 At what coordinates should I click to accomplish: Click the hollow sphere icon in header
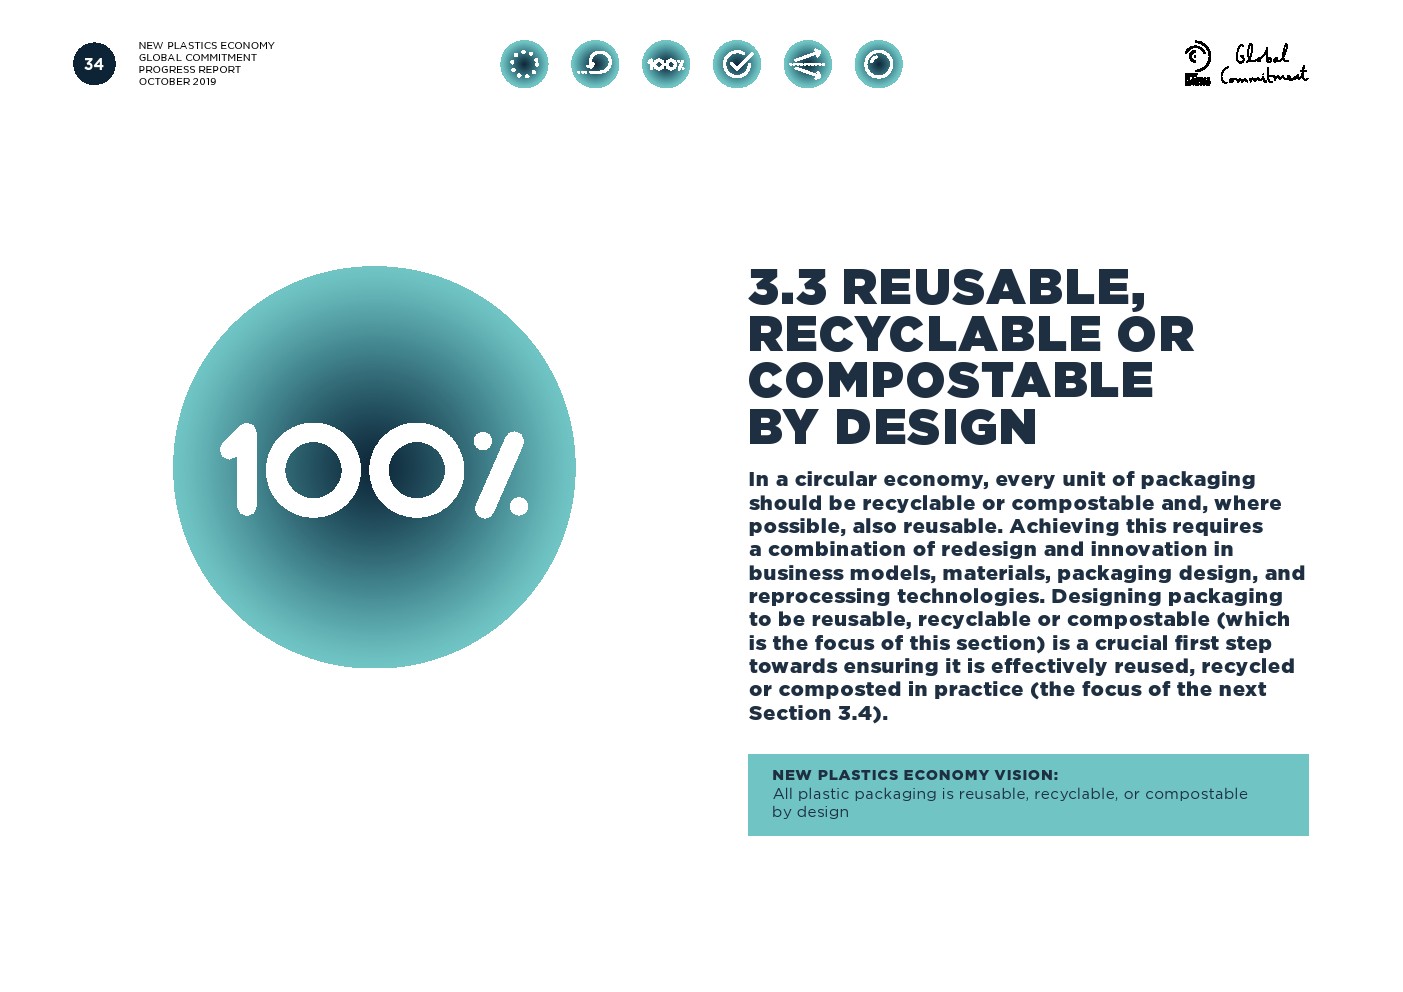[879, 64]
